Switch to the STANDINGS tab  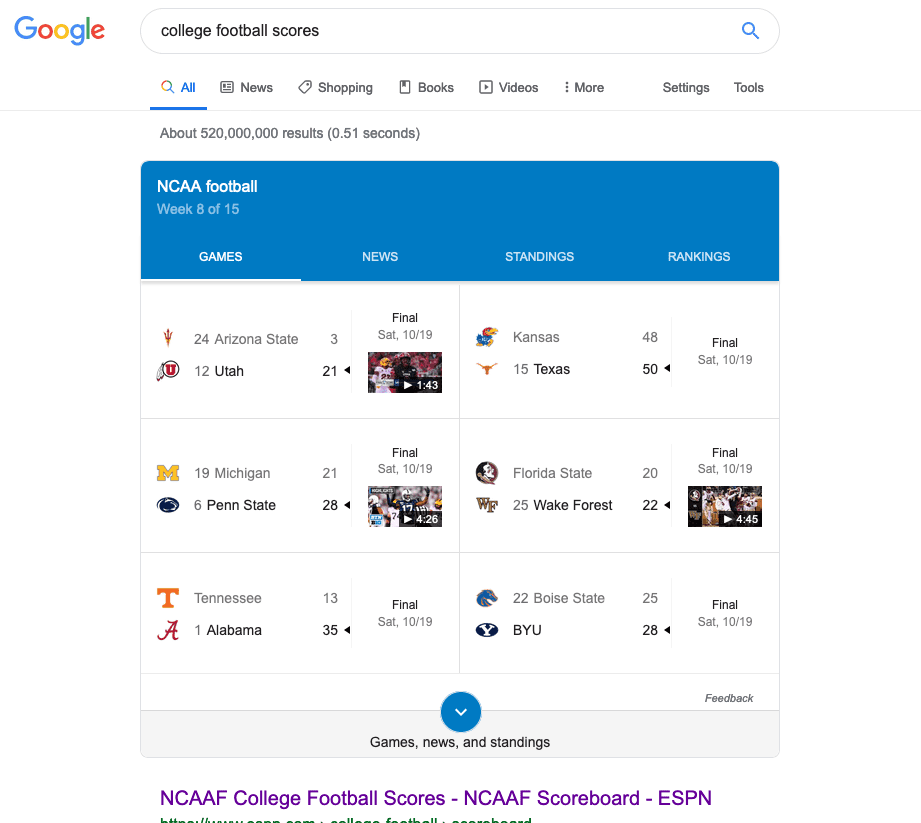539,257
